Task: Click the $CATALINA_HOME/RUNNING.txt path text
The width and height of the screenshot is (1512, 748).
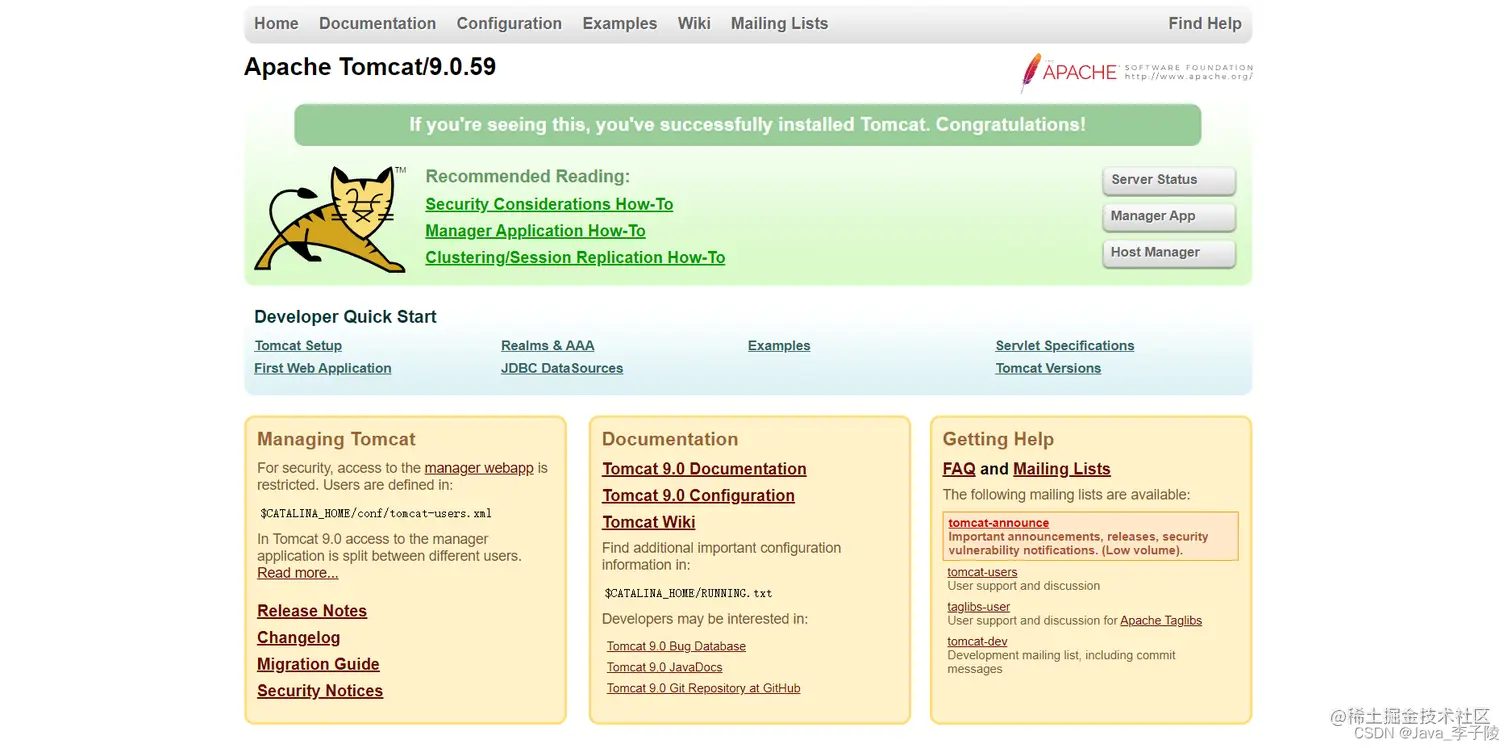Action: [688, 593]
